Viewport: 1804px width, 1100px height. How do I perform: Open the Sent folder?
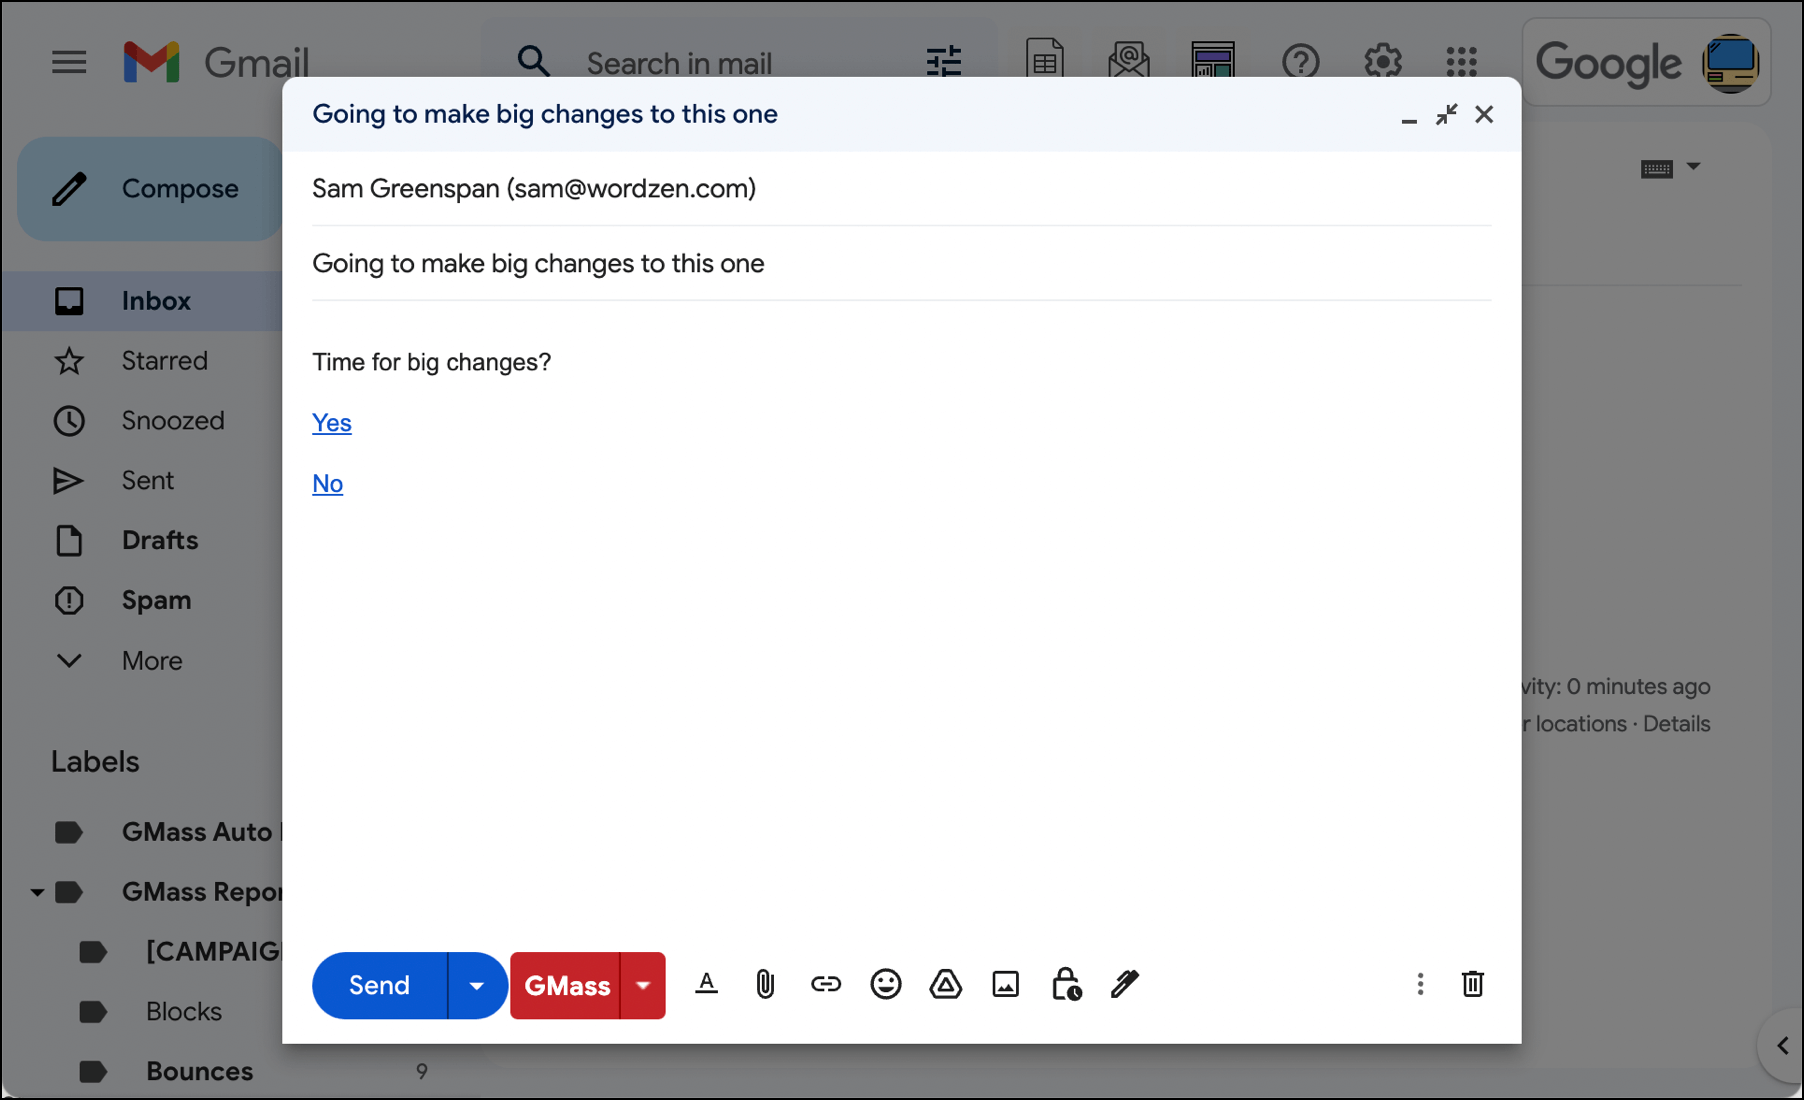coord(150,480)
